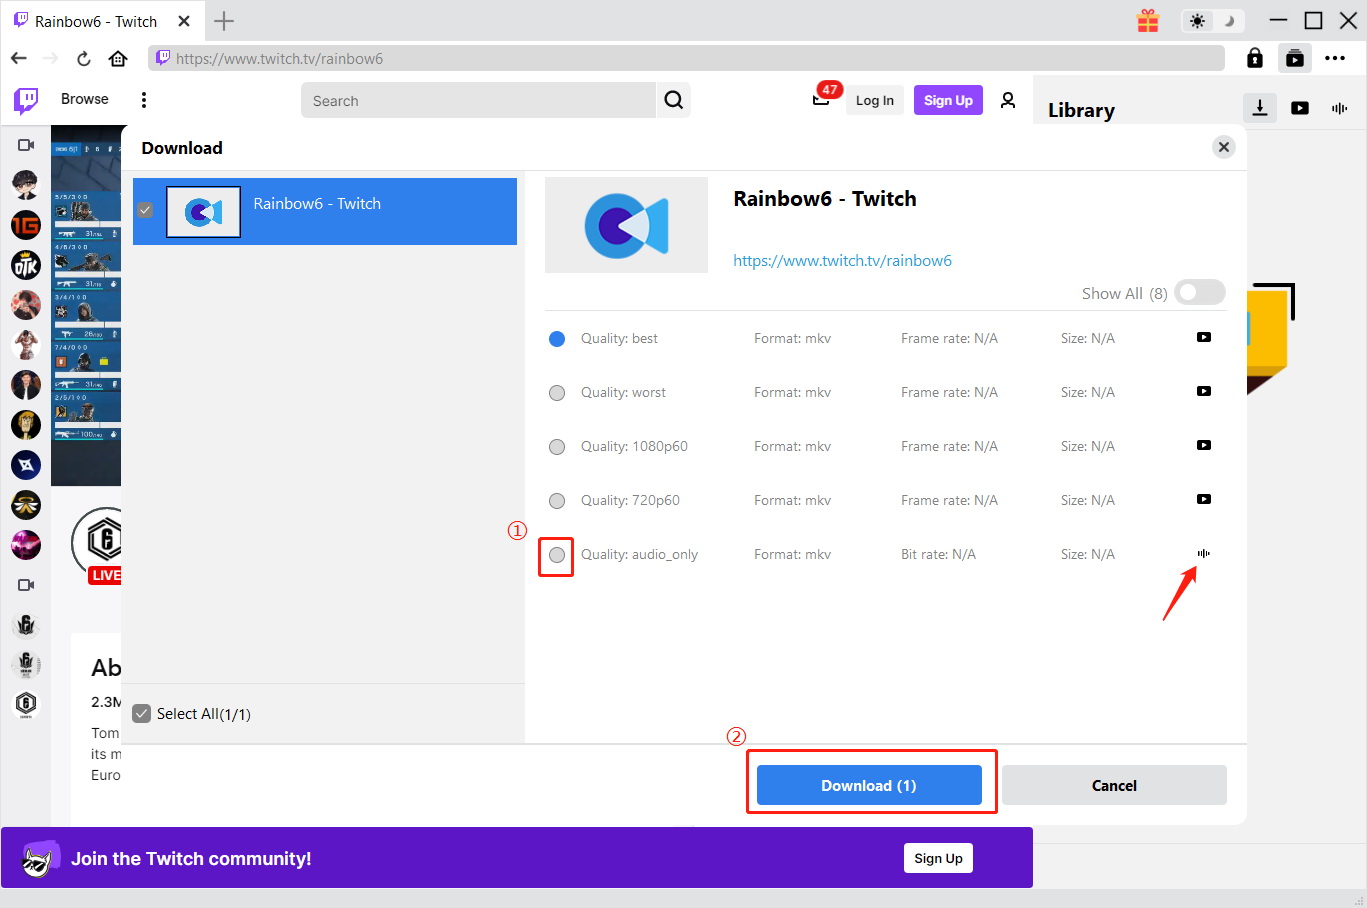Click the Log In button

click(x=875, y=100)
